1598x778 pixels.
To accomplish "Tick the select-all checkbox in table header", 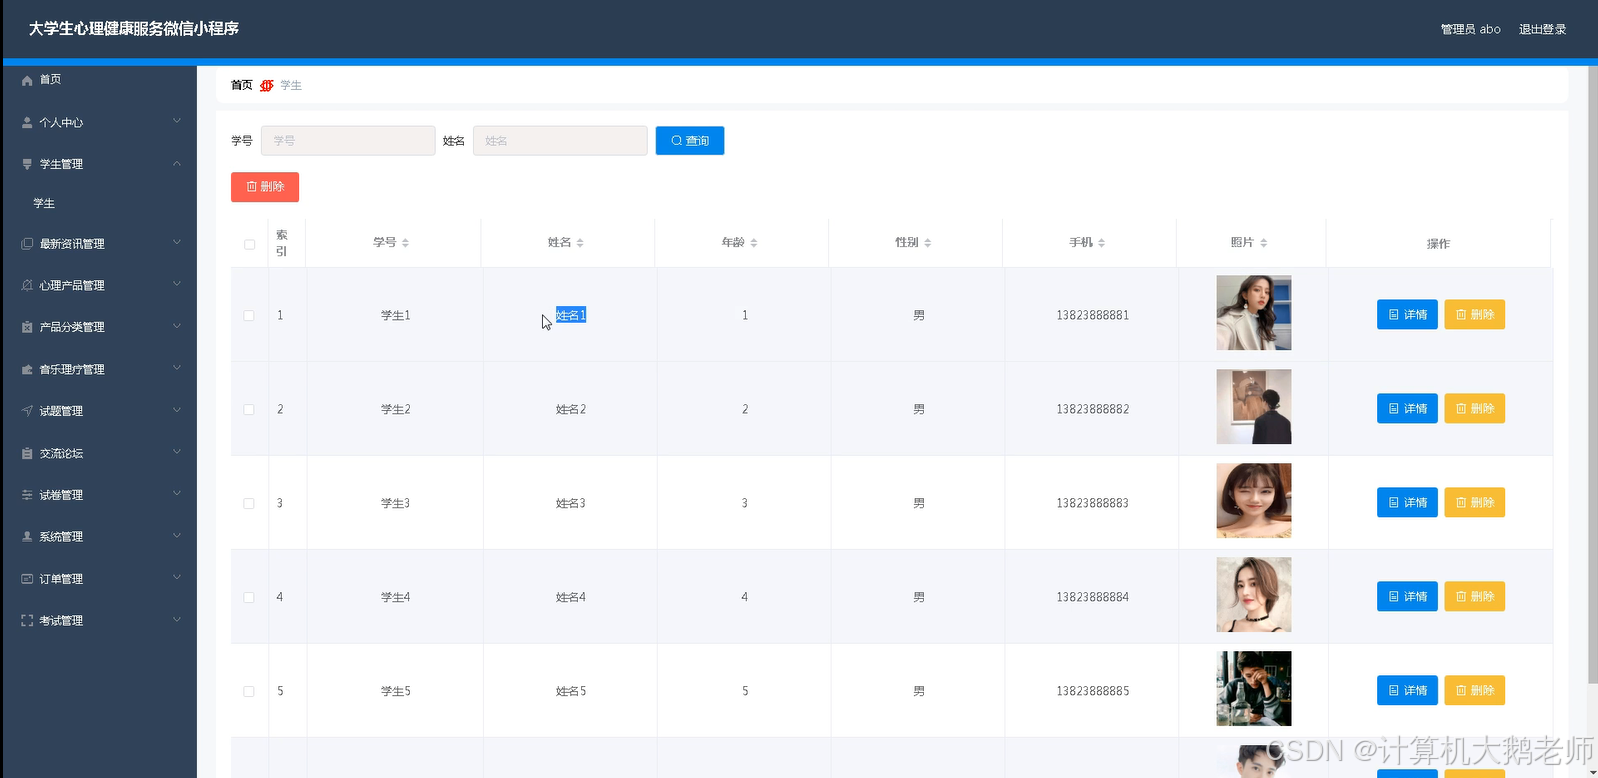I will [249, 244].
